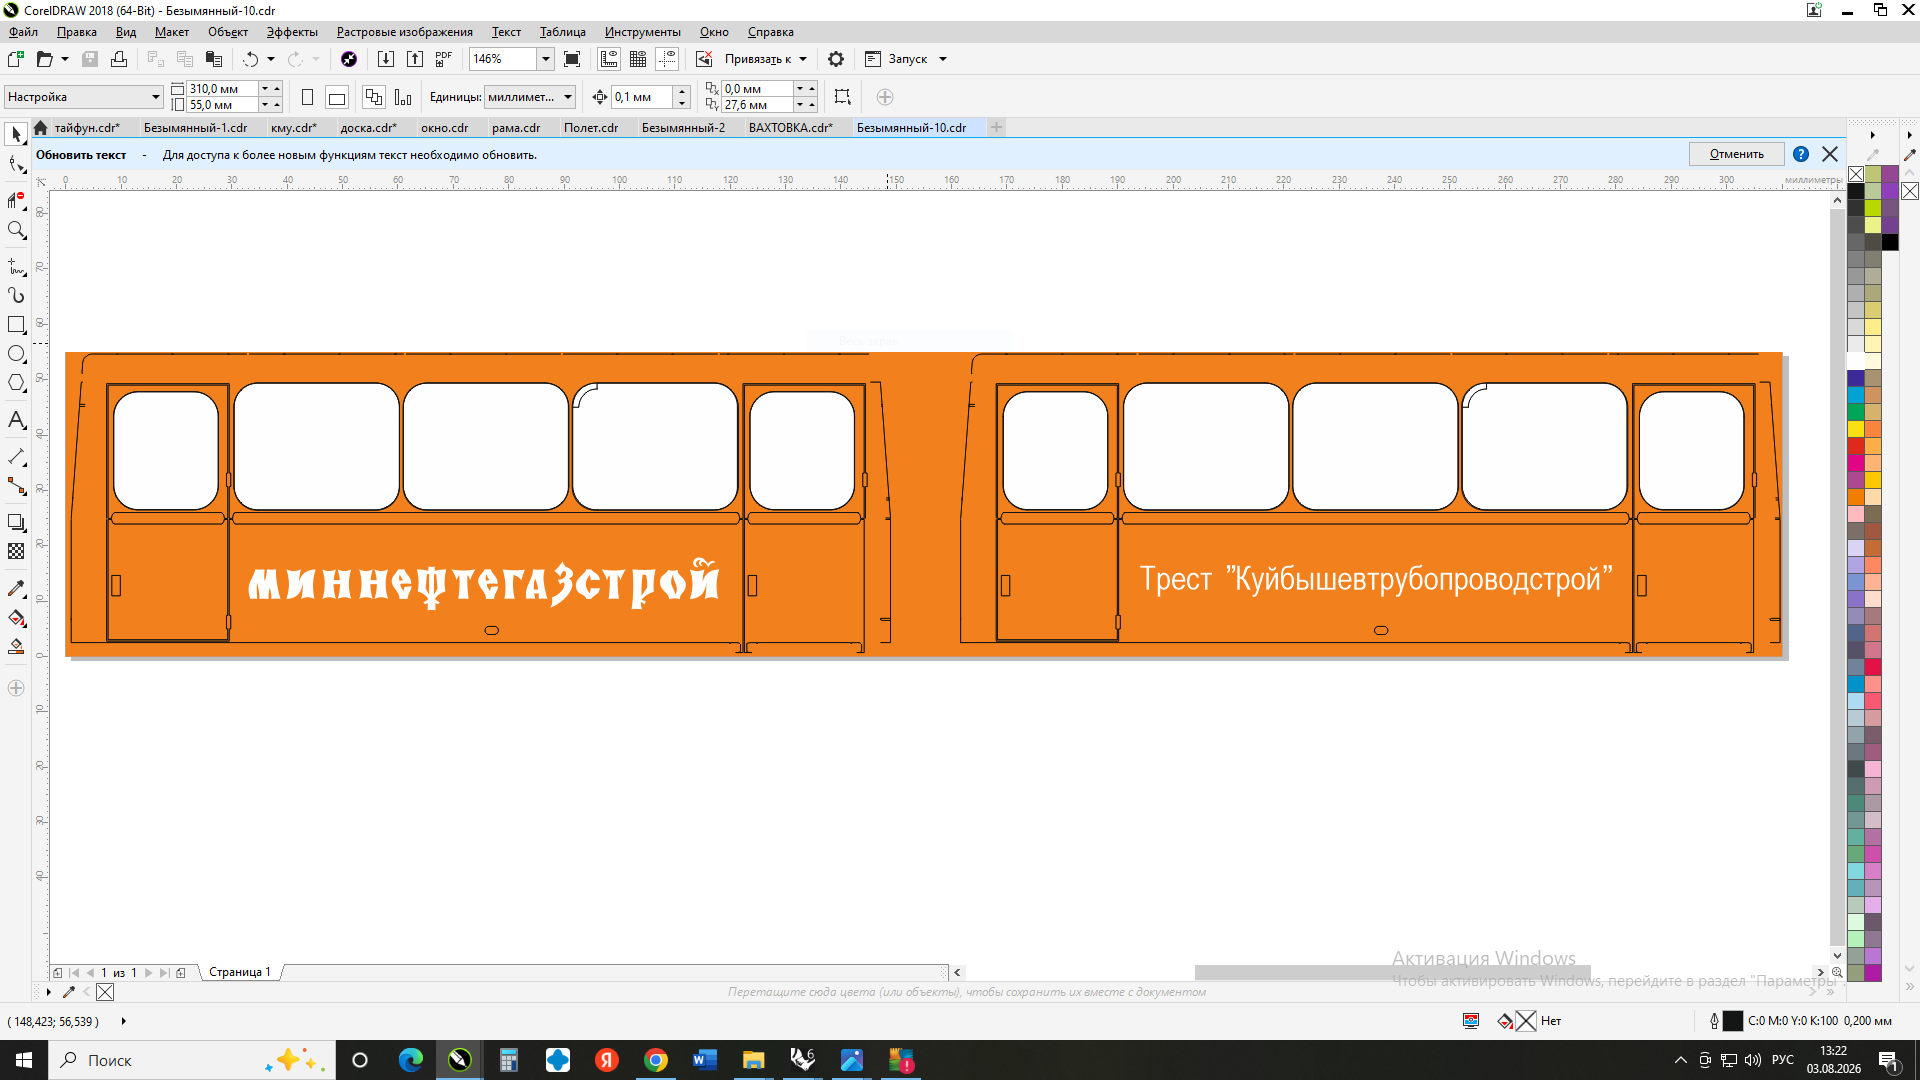Click the Обновить текст button
This screenshot has width=1920, height=1080.
point(81,155)
